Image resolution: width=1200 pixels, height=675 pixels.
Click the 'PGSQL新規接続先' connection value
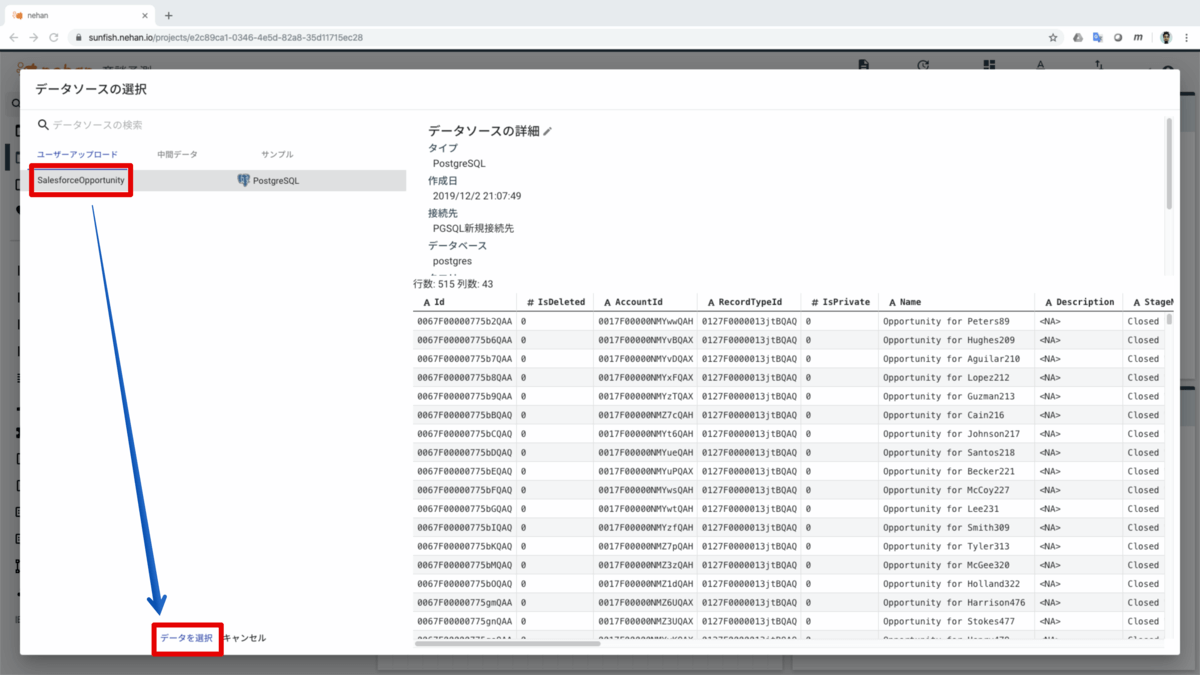(473, 229)
